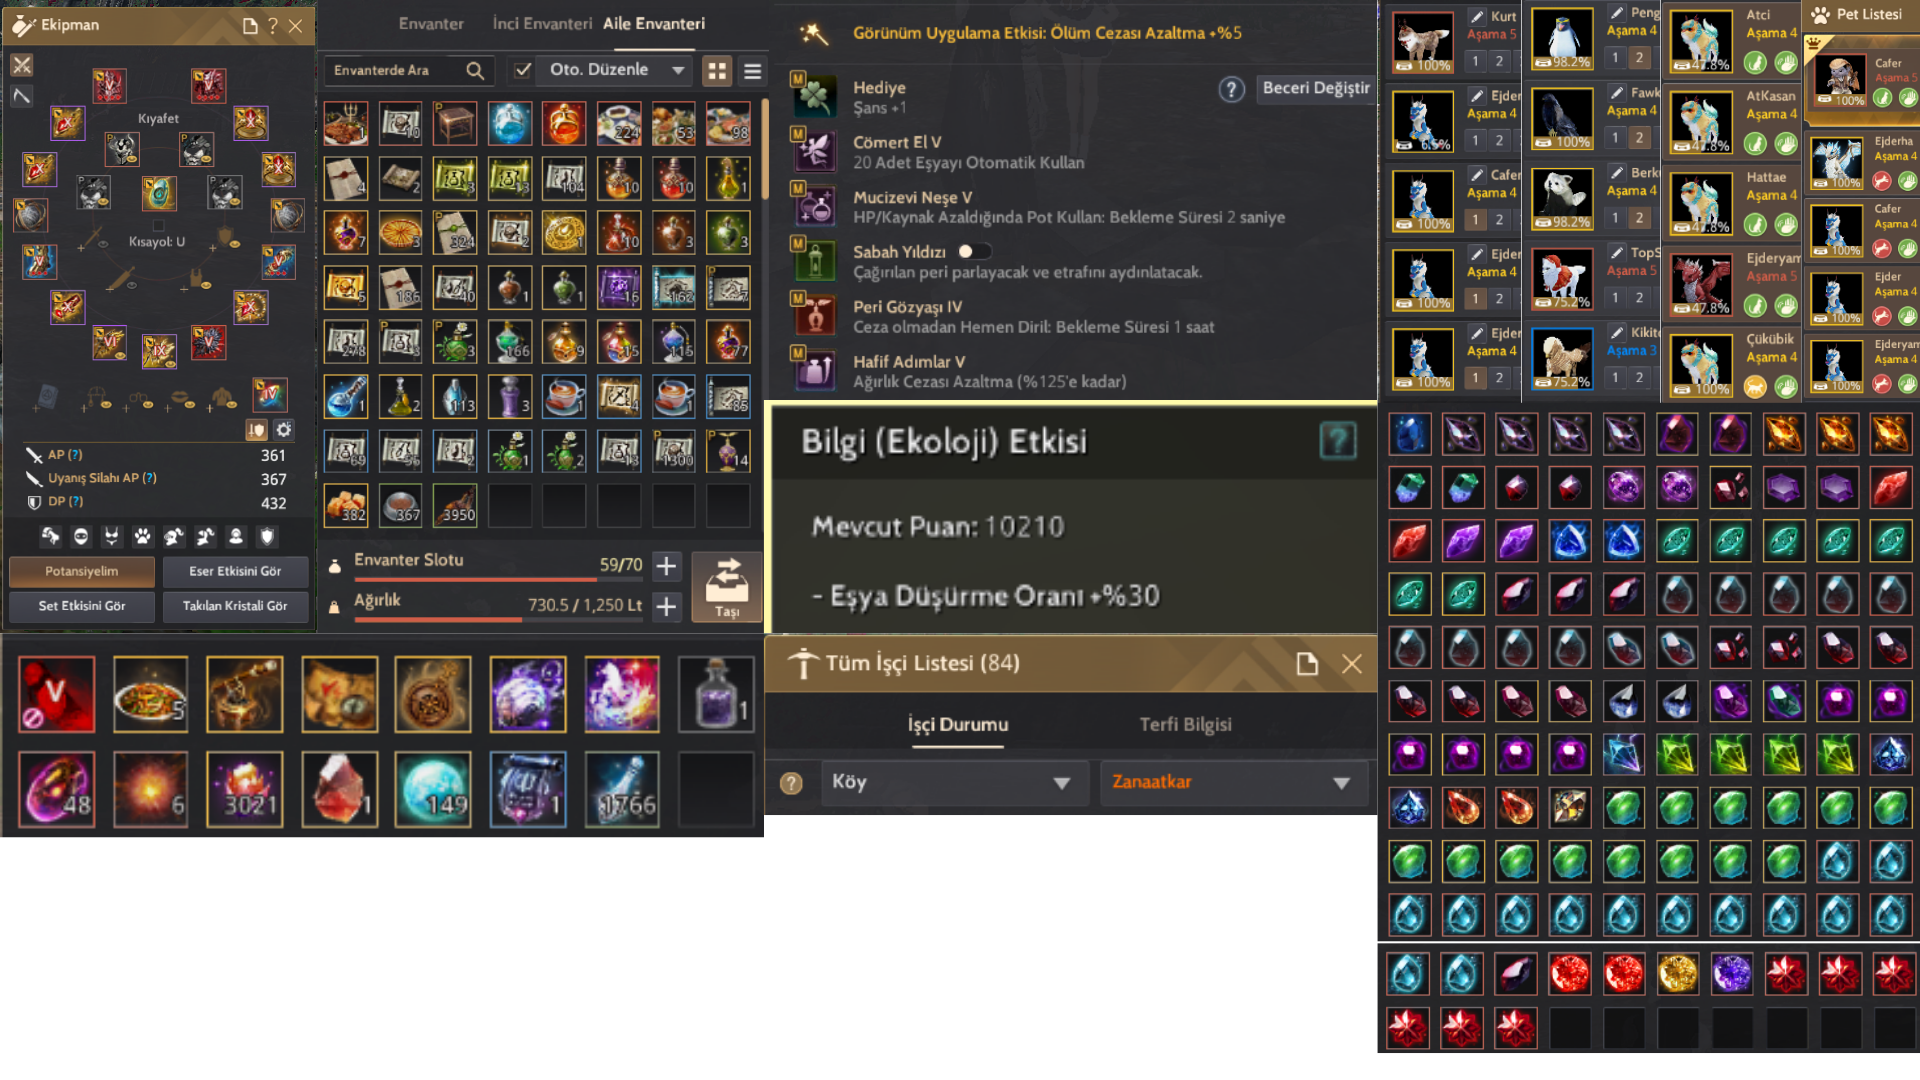Switch to İnci Envanteri tab
The image size is (1920, 1080).
pyautogui.click(x=542, y=23)
